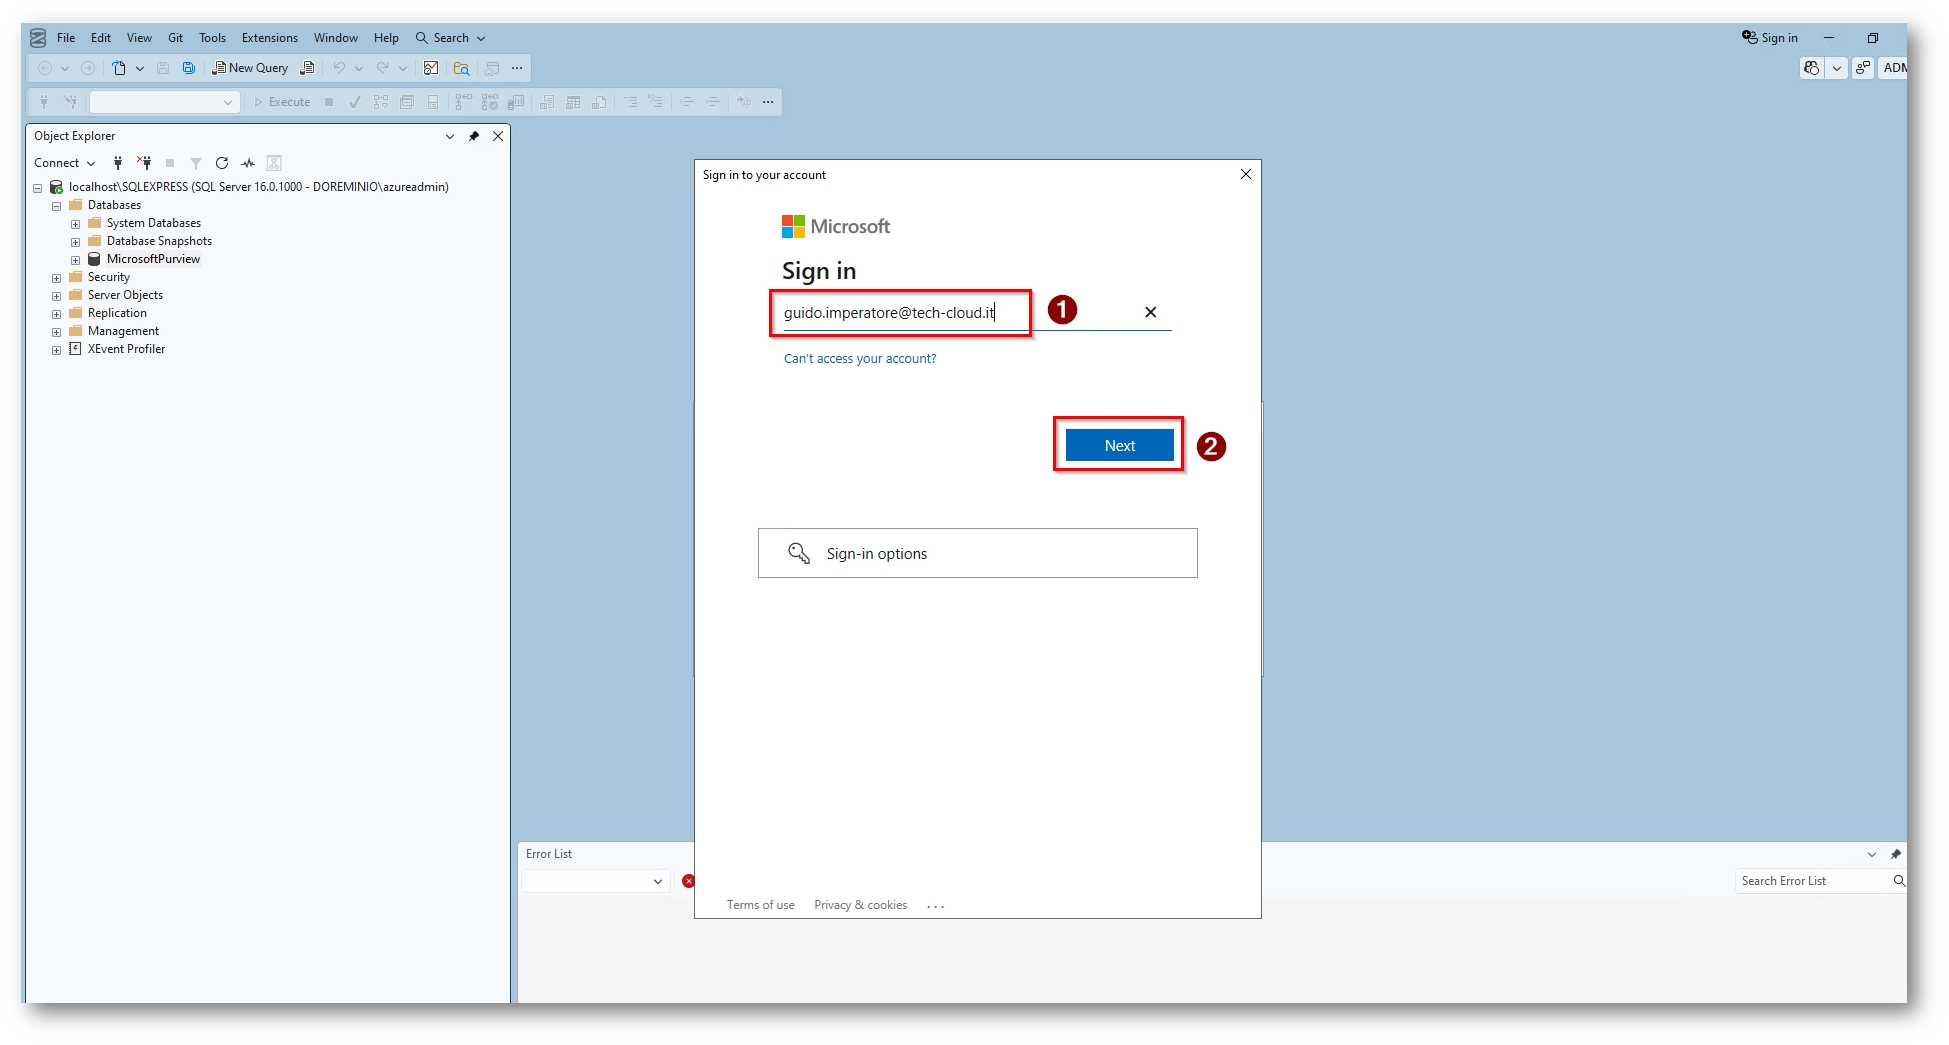Click the Activity Monitor pulse icon in Object Explorer
Screen dimensions: 1949x1045
click(248, 163)
